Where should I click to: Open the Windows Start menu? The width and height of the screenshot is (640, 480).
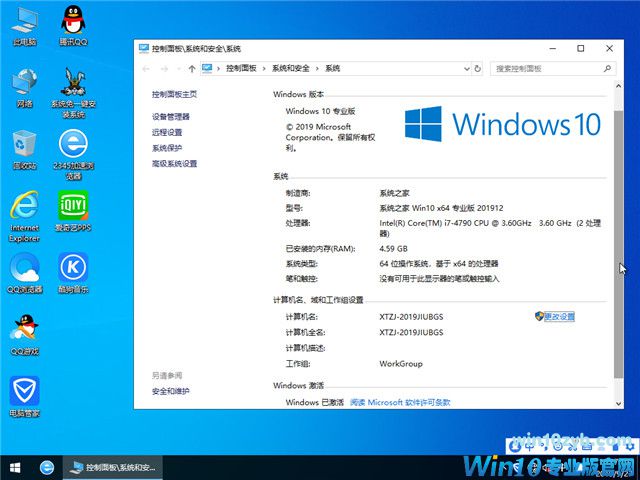15,467
